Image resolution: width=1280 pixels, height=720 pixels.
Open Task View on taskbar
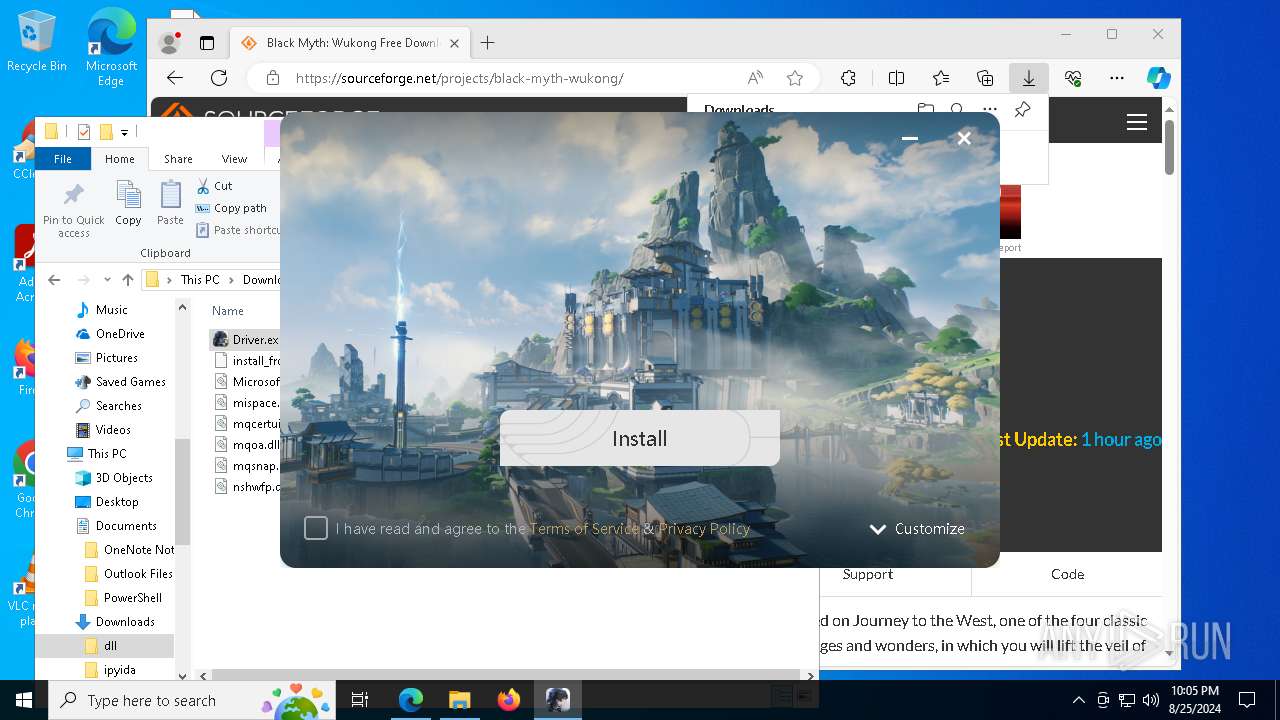[360, 700]
